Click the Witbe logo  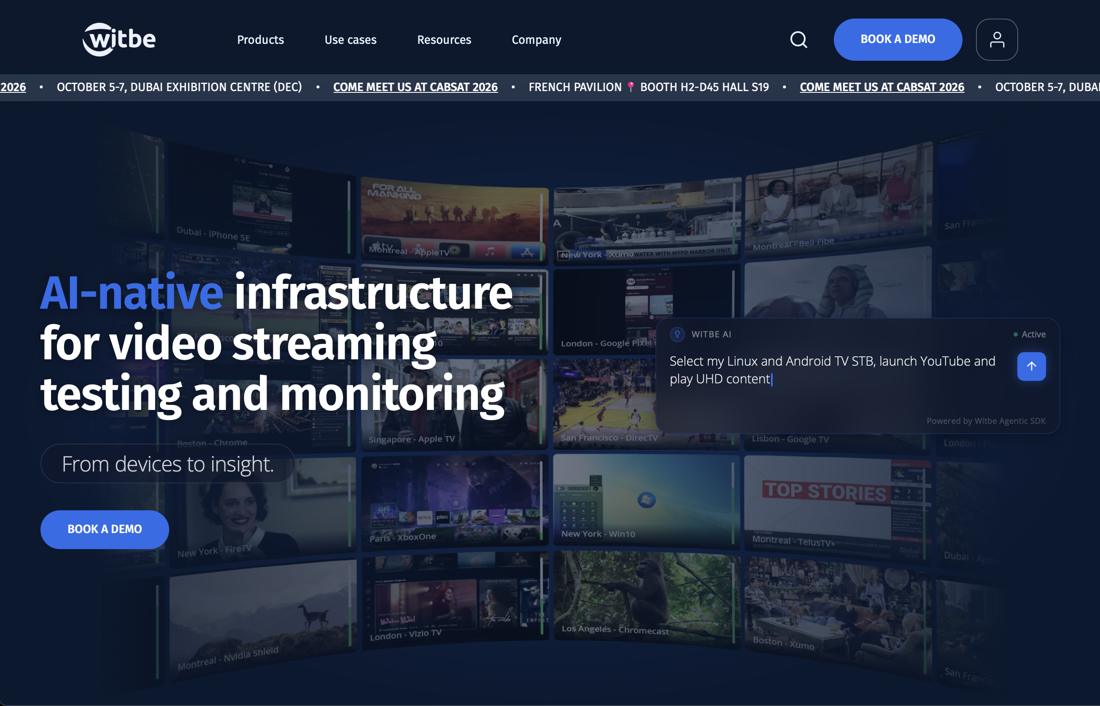pos(119,39)
